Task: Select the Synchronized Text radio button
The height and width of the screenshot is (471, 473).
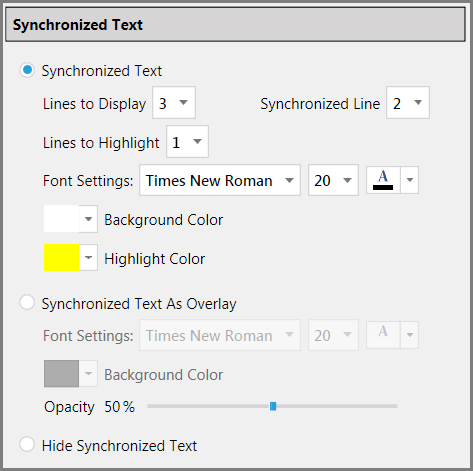Action: coord(27,70)
